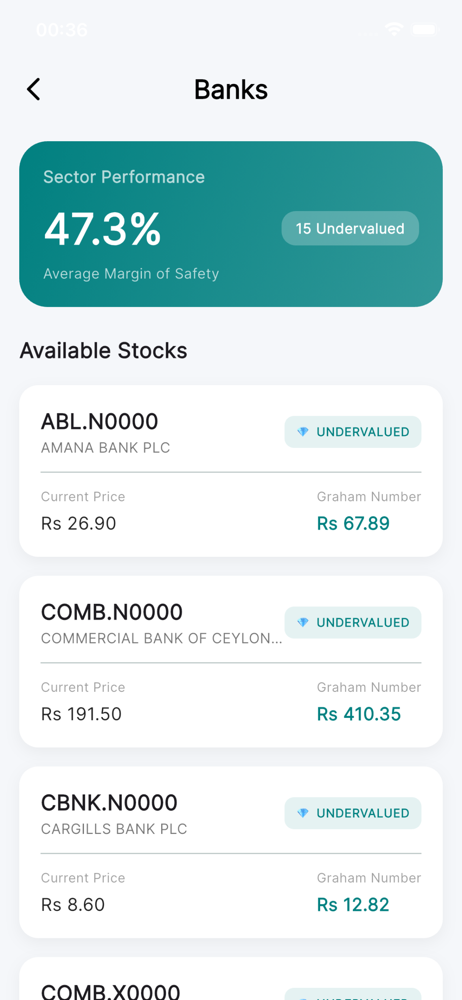Image resolution: width=462 pixels, height=1000 pixels.
Task: Select Current Price Rs 8.60 value
Action: click(x=73, y=905)
